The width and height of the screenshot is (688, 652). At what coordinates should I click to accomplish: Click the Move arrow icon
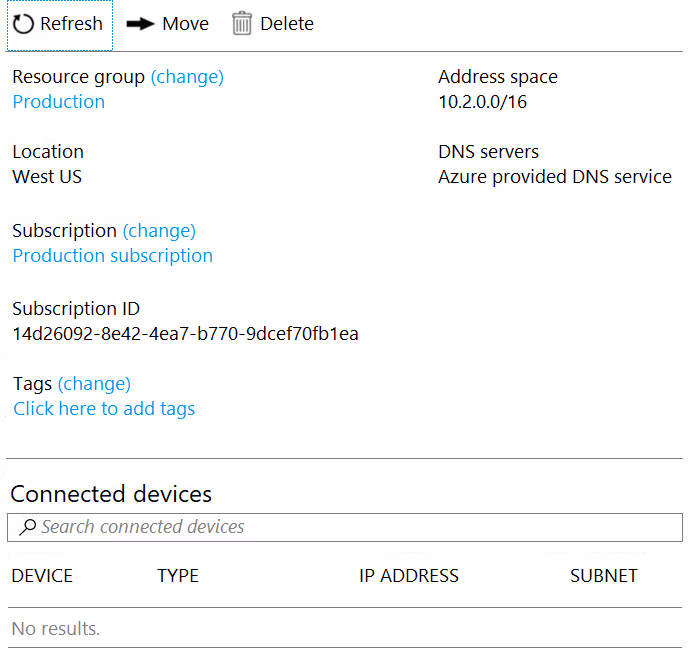(140, 24)
